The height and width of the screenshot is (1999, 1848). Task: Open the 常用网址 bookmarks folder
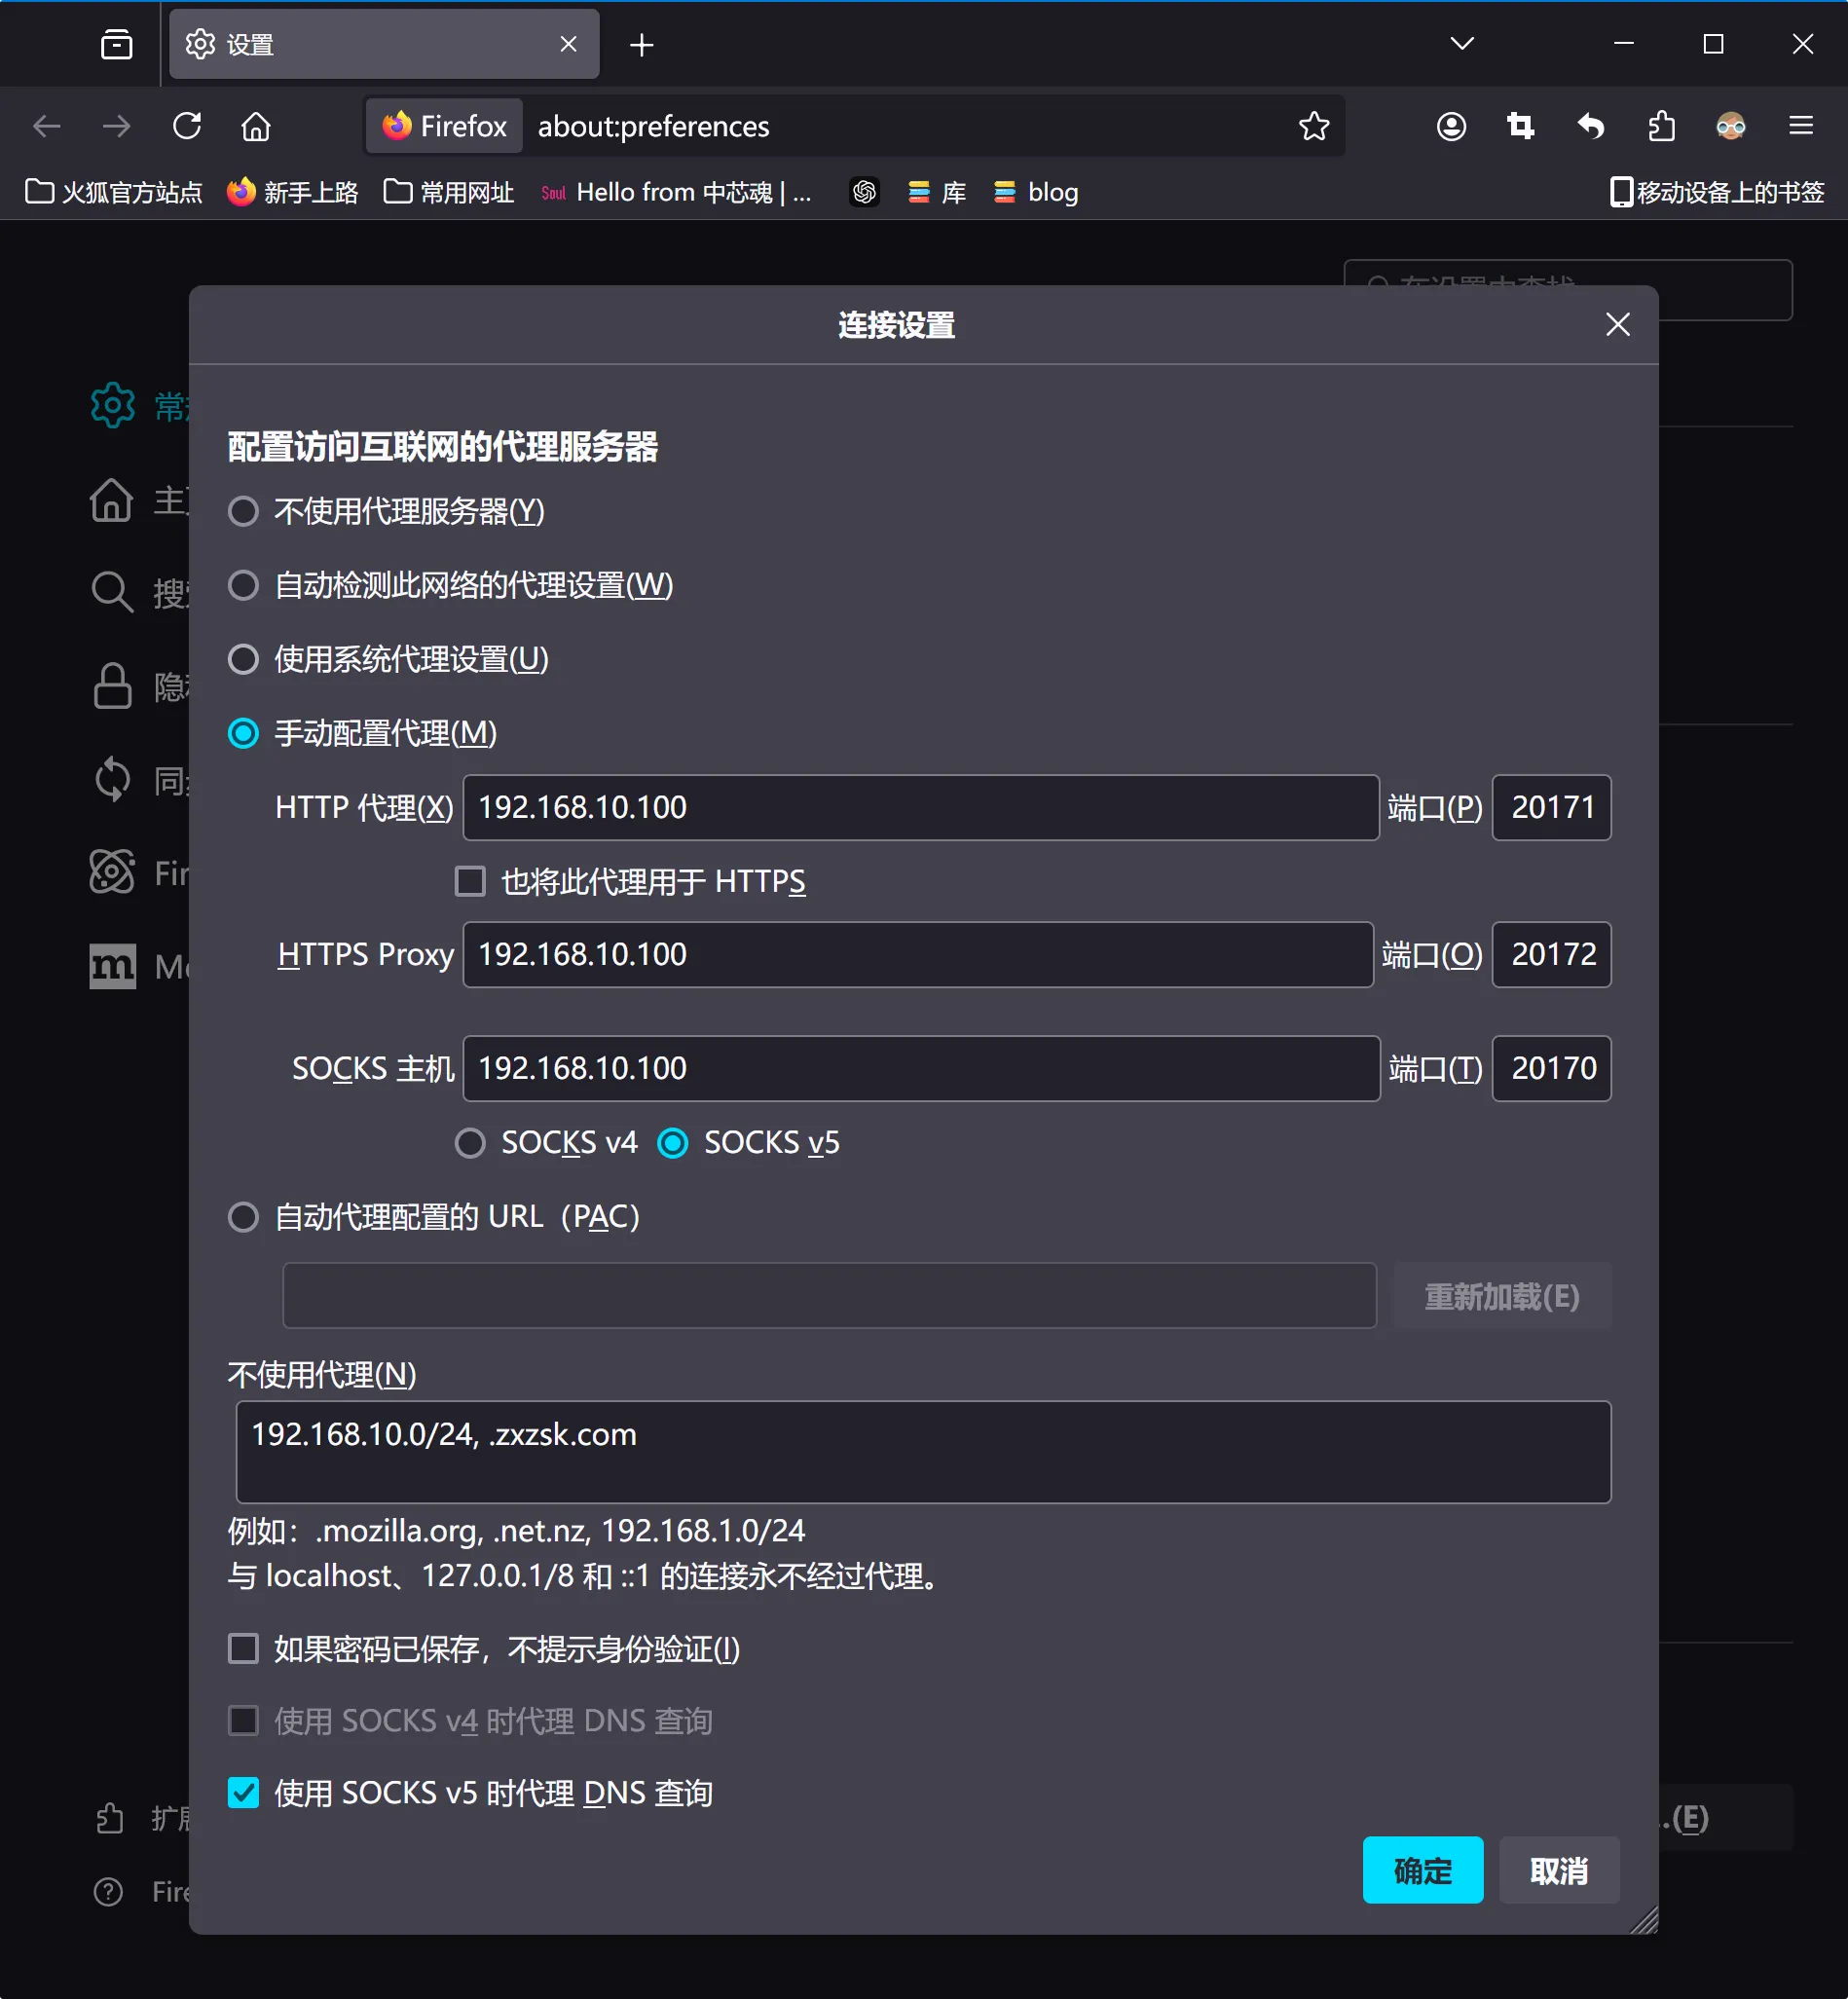(x=449, y=192)
